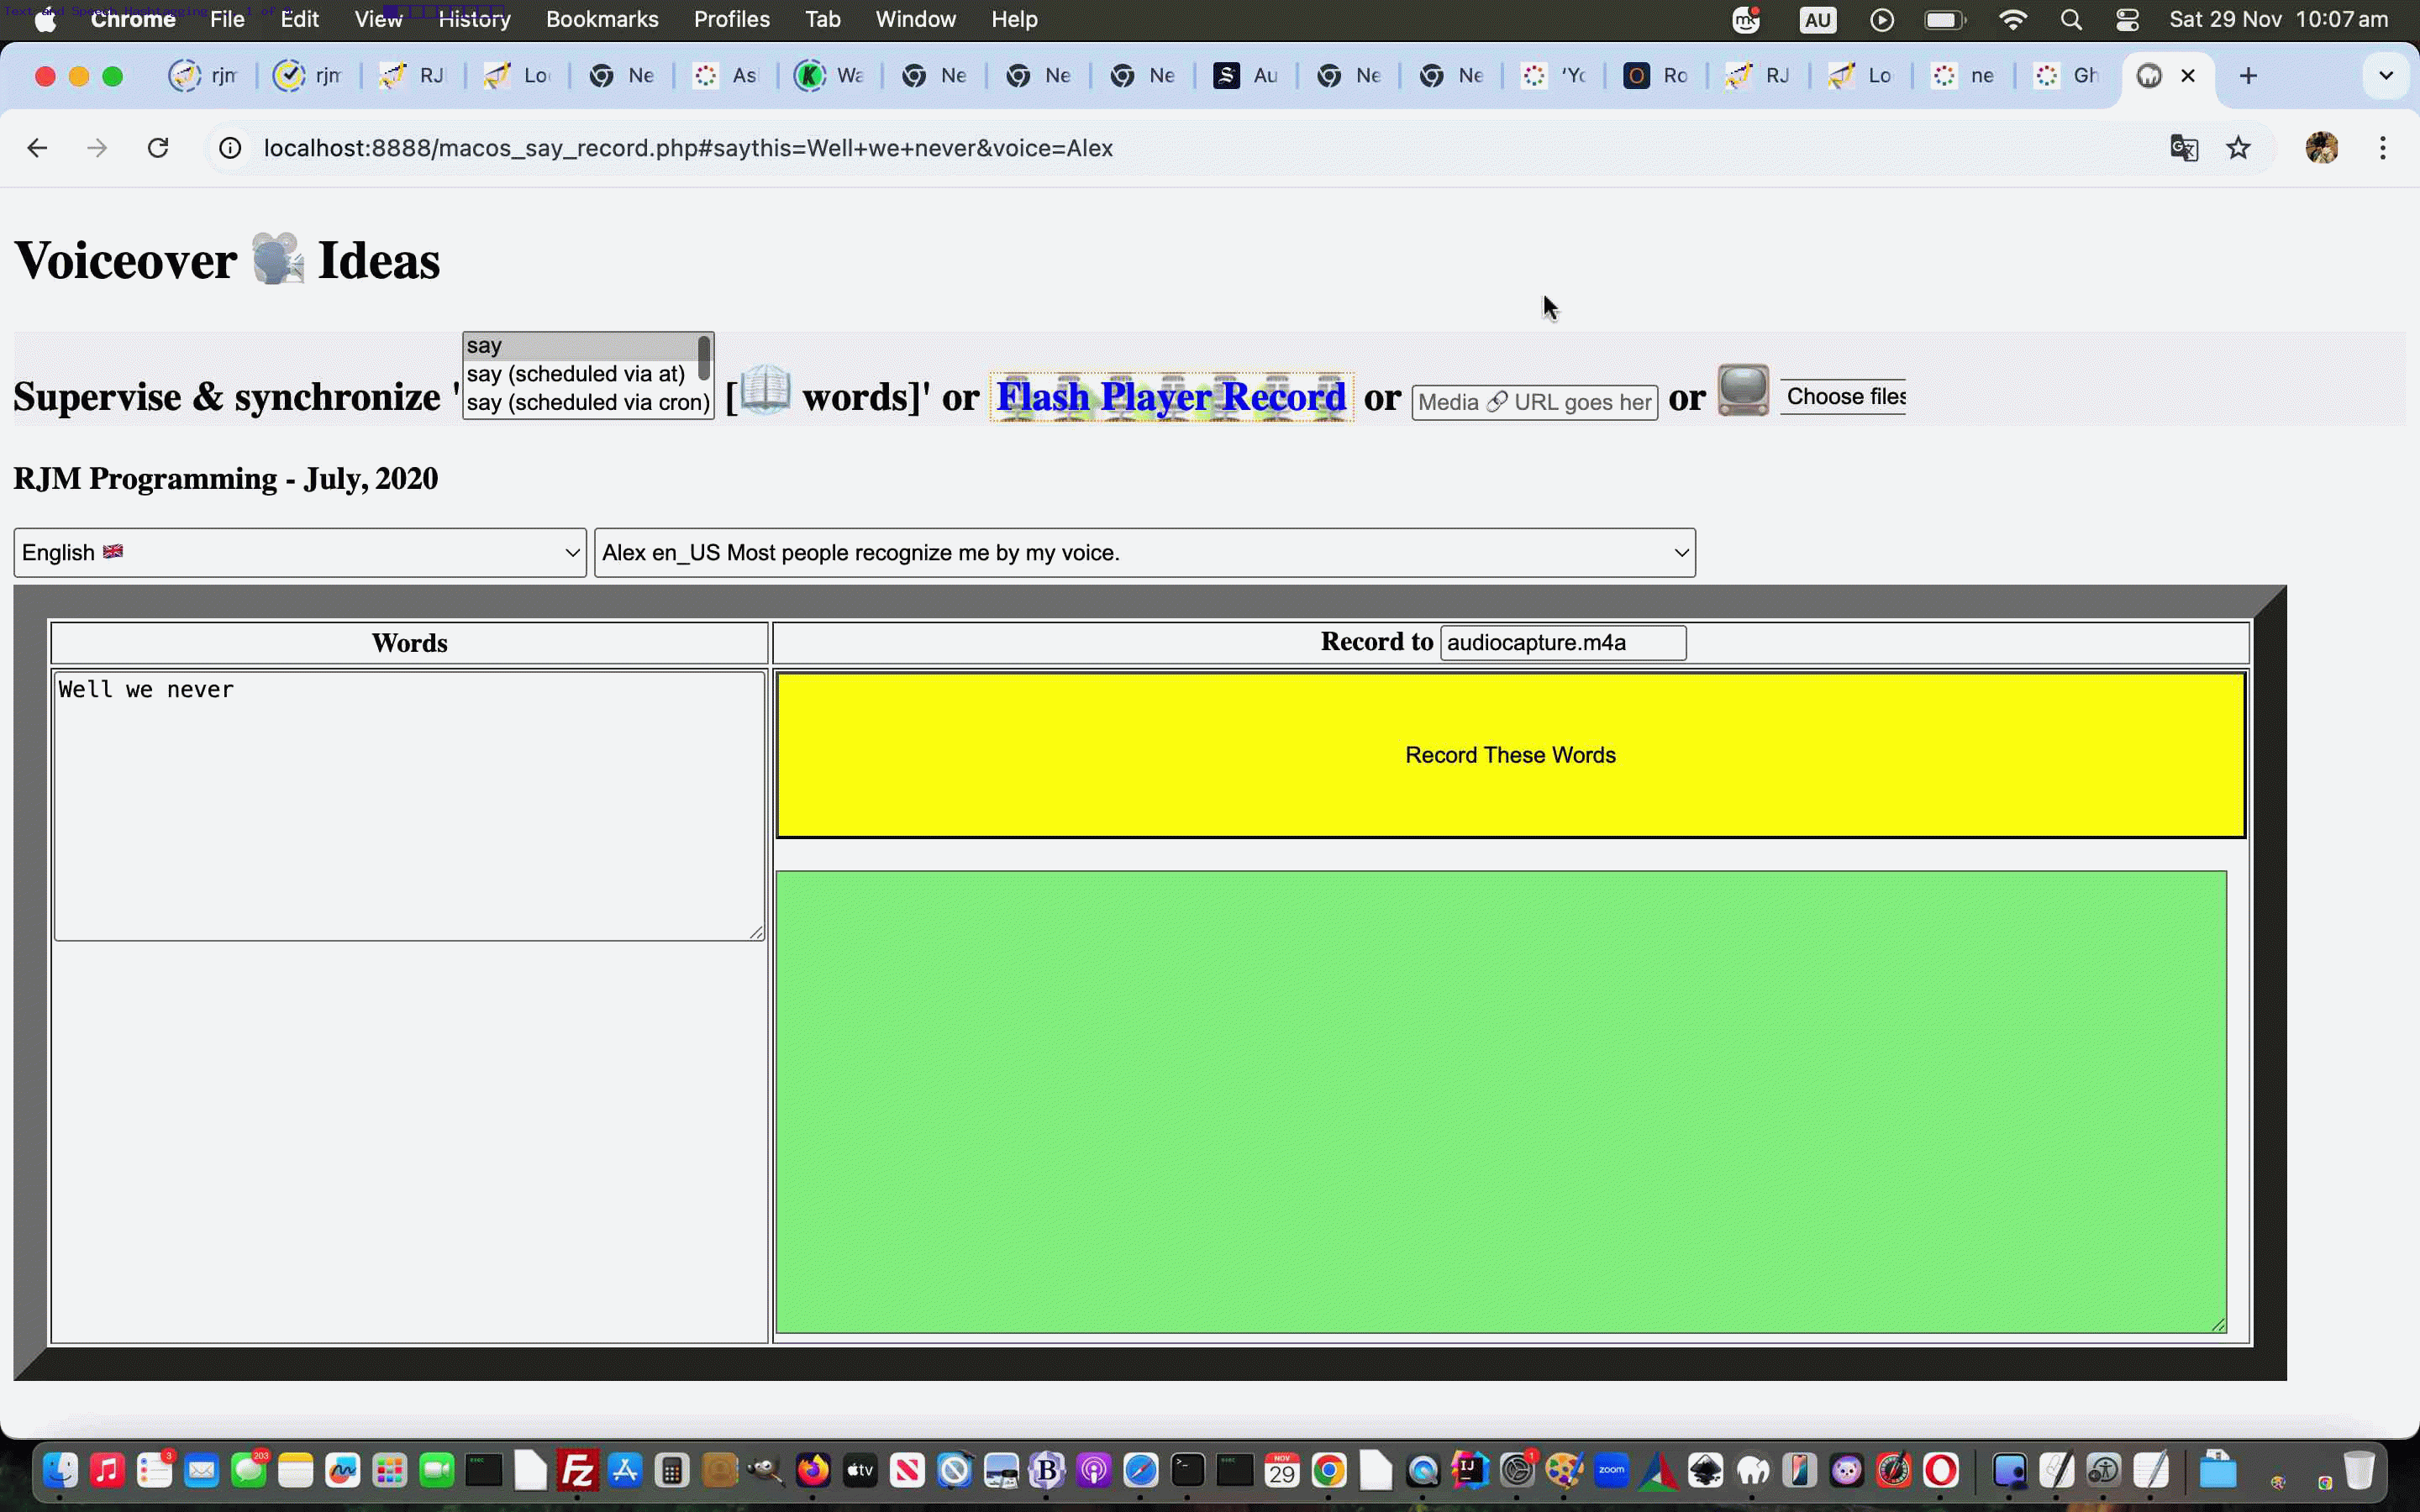Open the English language dropdown
Image resolution: width=2420 pixels, height=1512 pixels.
pos(299,551)
